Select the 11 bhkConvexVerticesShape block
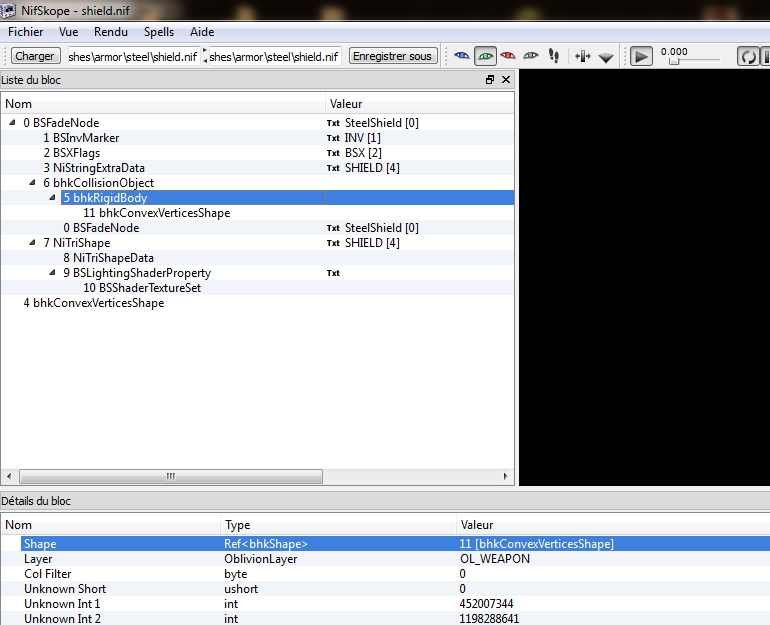 (157, 213)
